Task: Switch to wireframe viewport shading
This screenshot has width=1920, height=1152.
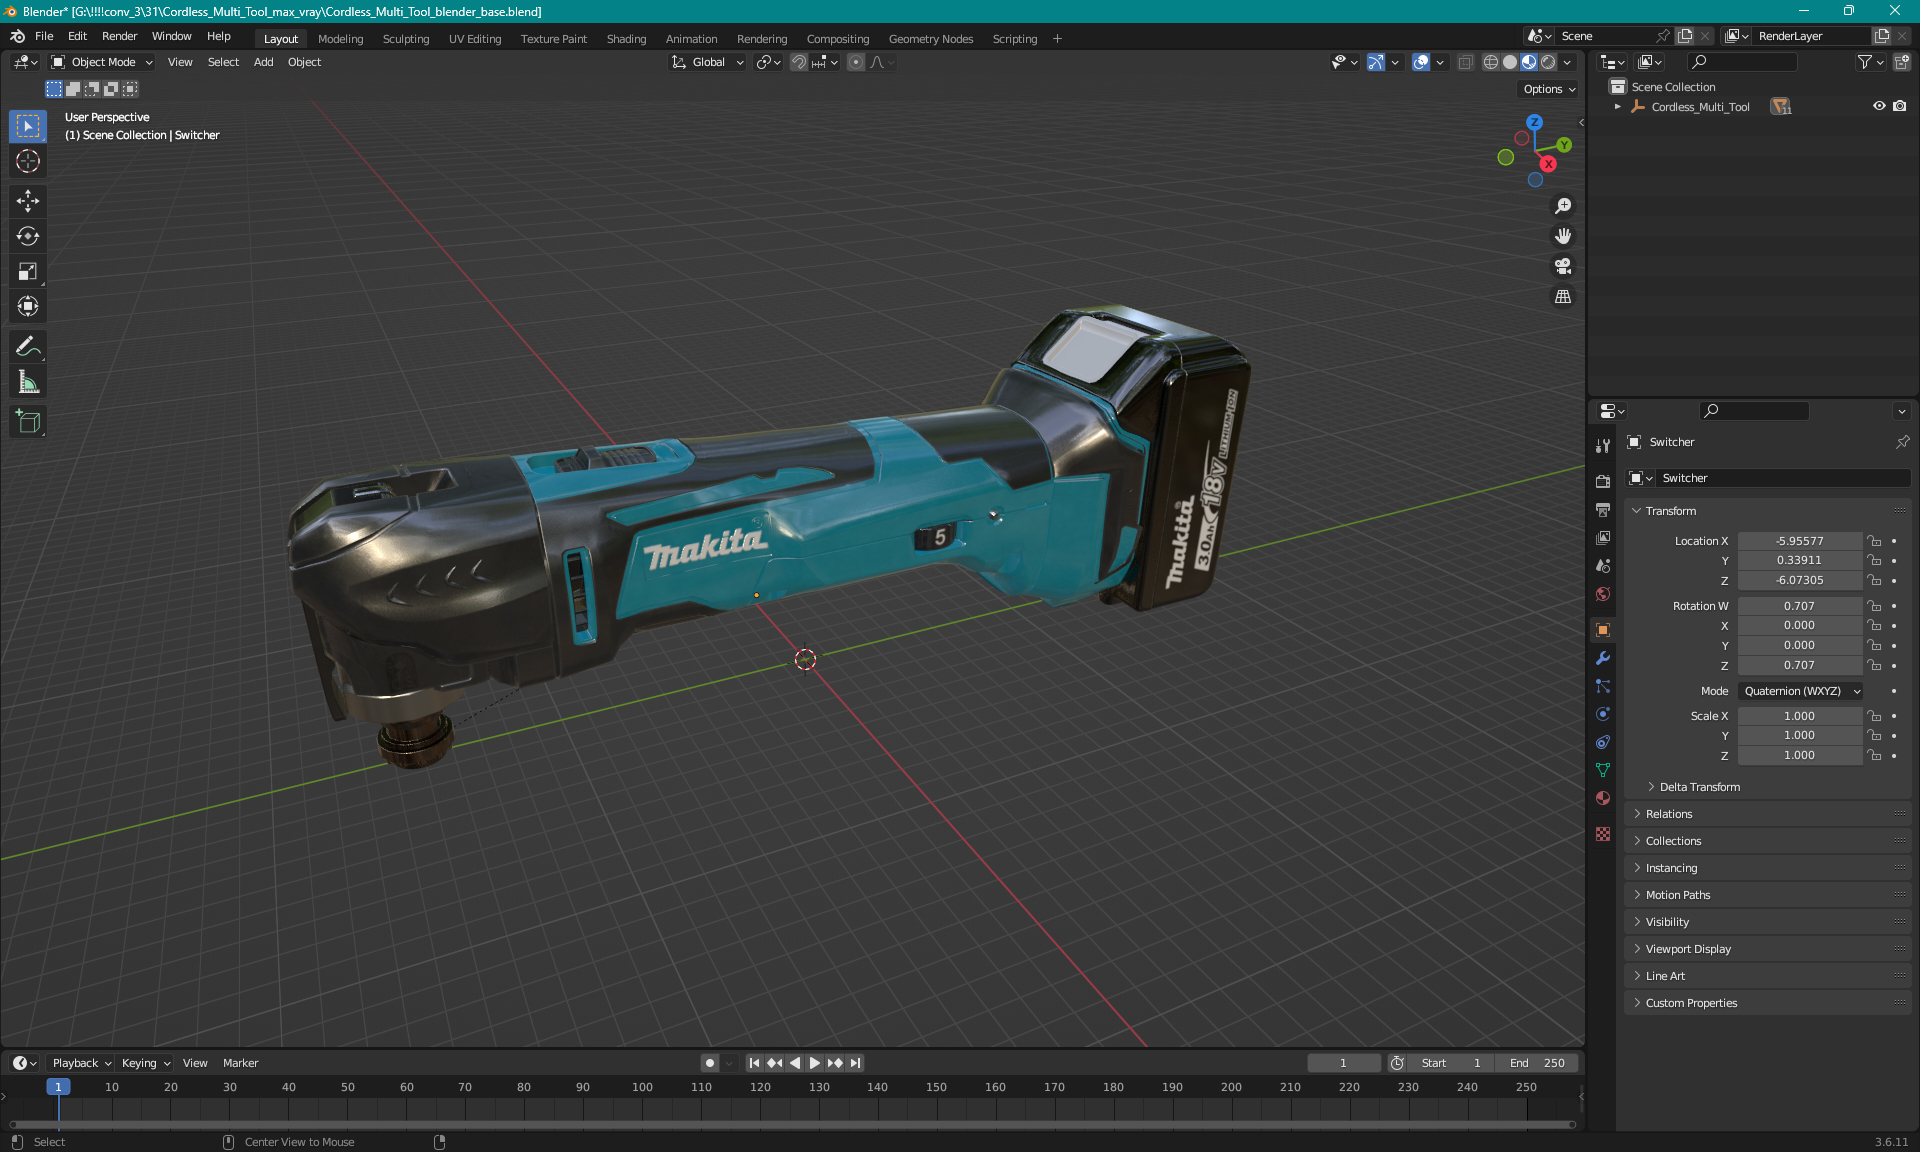Action: 1491,62
